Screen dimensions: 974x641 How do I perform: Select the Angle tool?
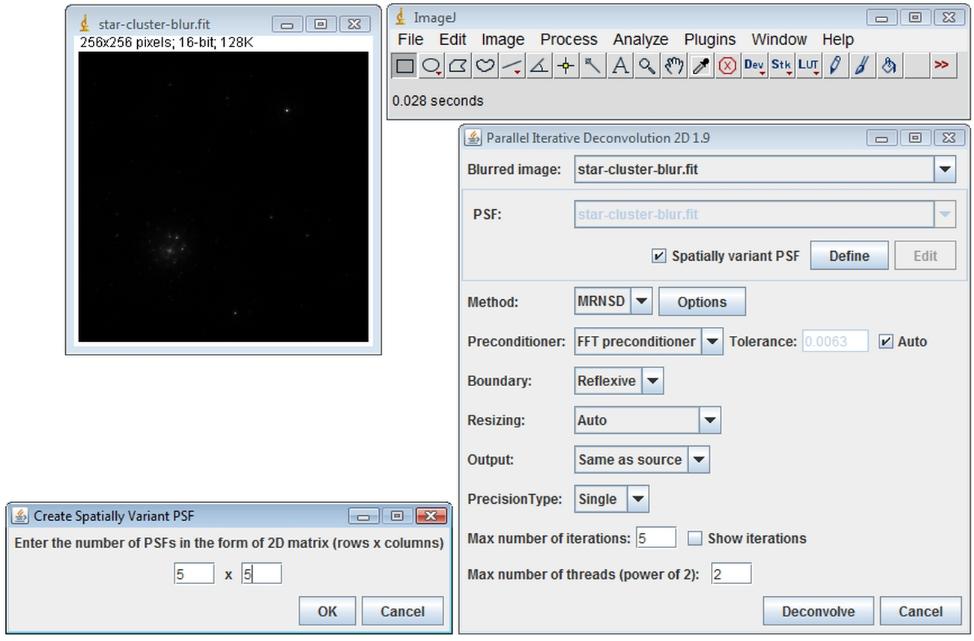[539, 65]
